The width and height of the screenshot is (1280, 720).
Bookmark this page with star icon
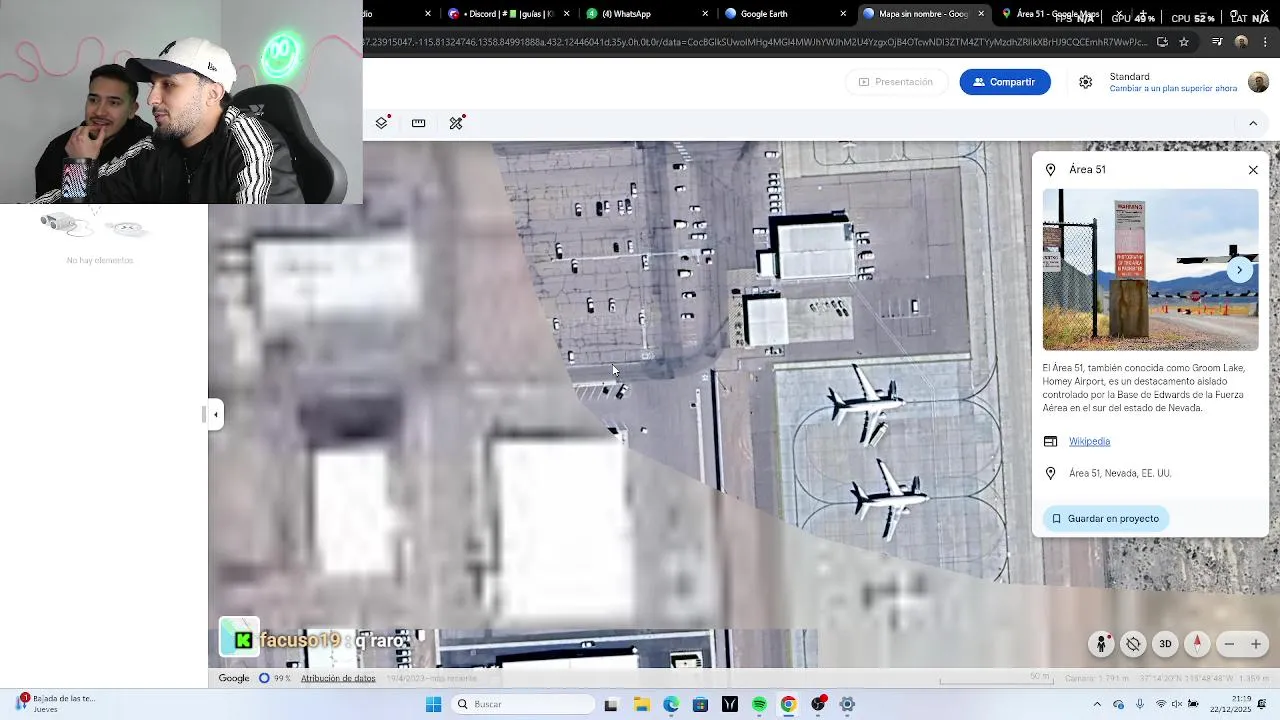[x=1184, y=42]
